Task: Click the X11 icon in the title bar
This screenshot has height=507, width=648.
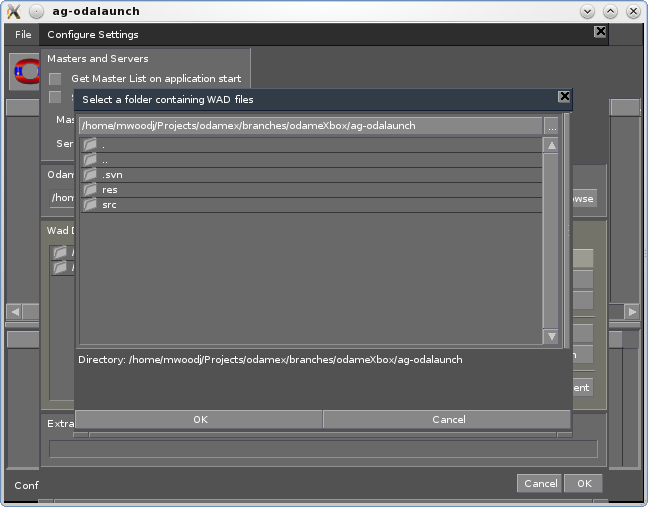Action: point(13,11)
